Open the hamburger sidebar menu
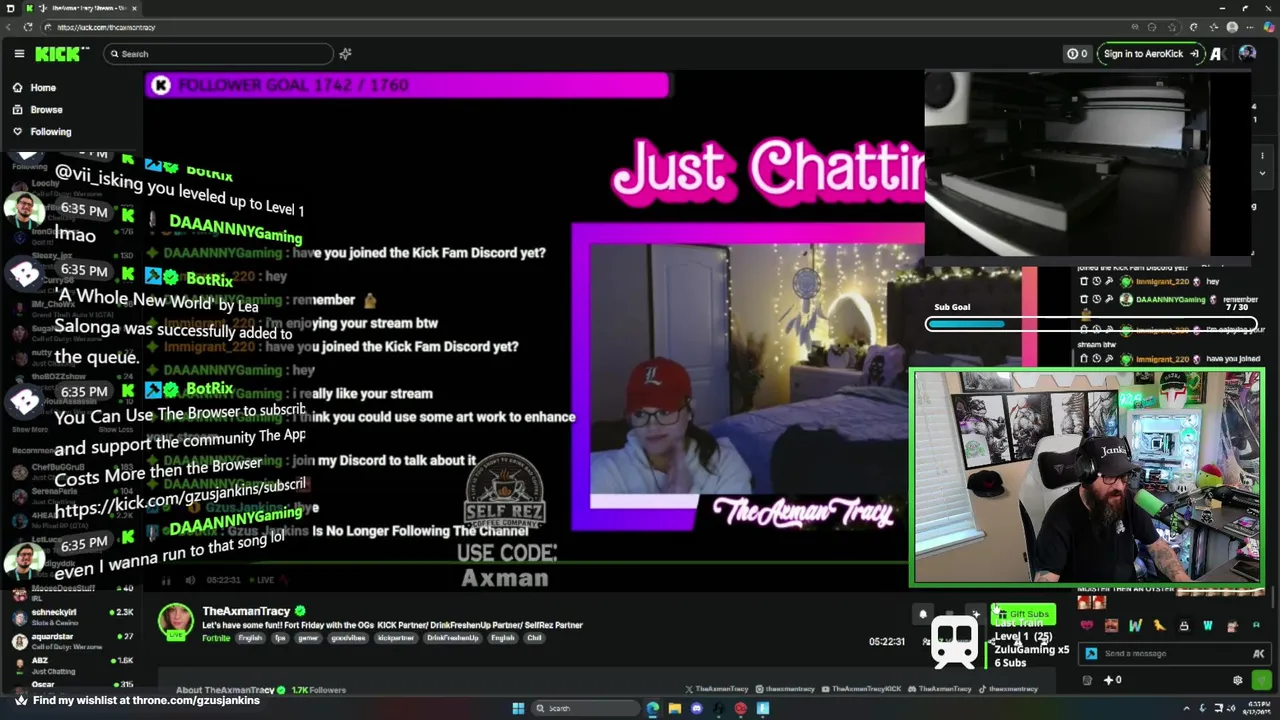The image size is (1280, 720). [19, 54]
